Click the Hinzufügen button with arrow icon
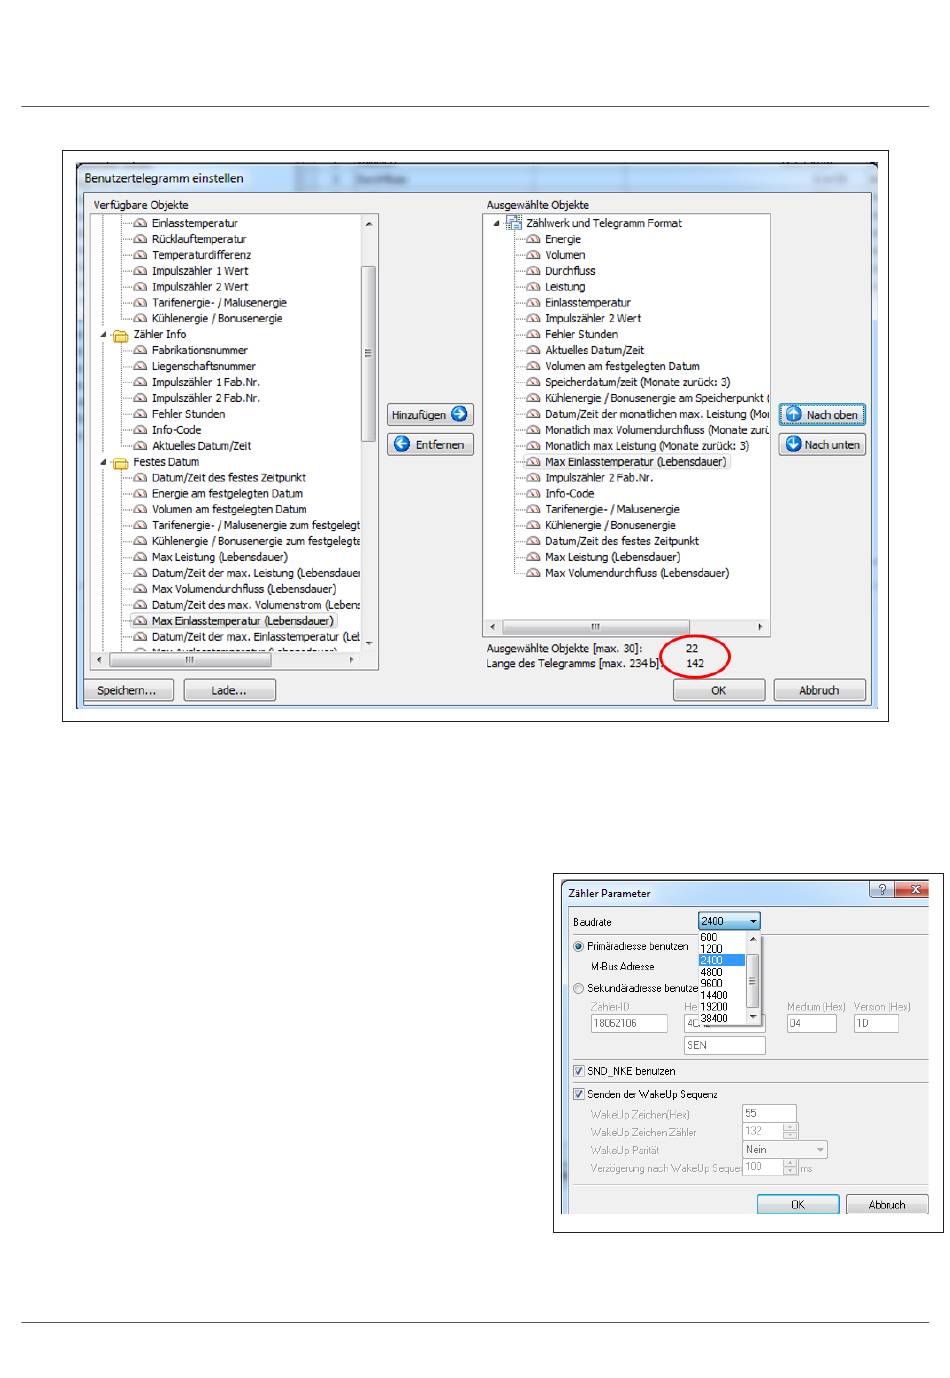The height and width of the screenshot is (1378, 950). click(x=430, y=414)
